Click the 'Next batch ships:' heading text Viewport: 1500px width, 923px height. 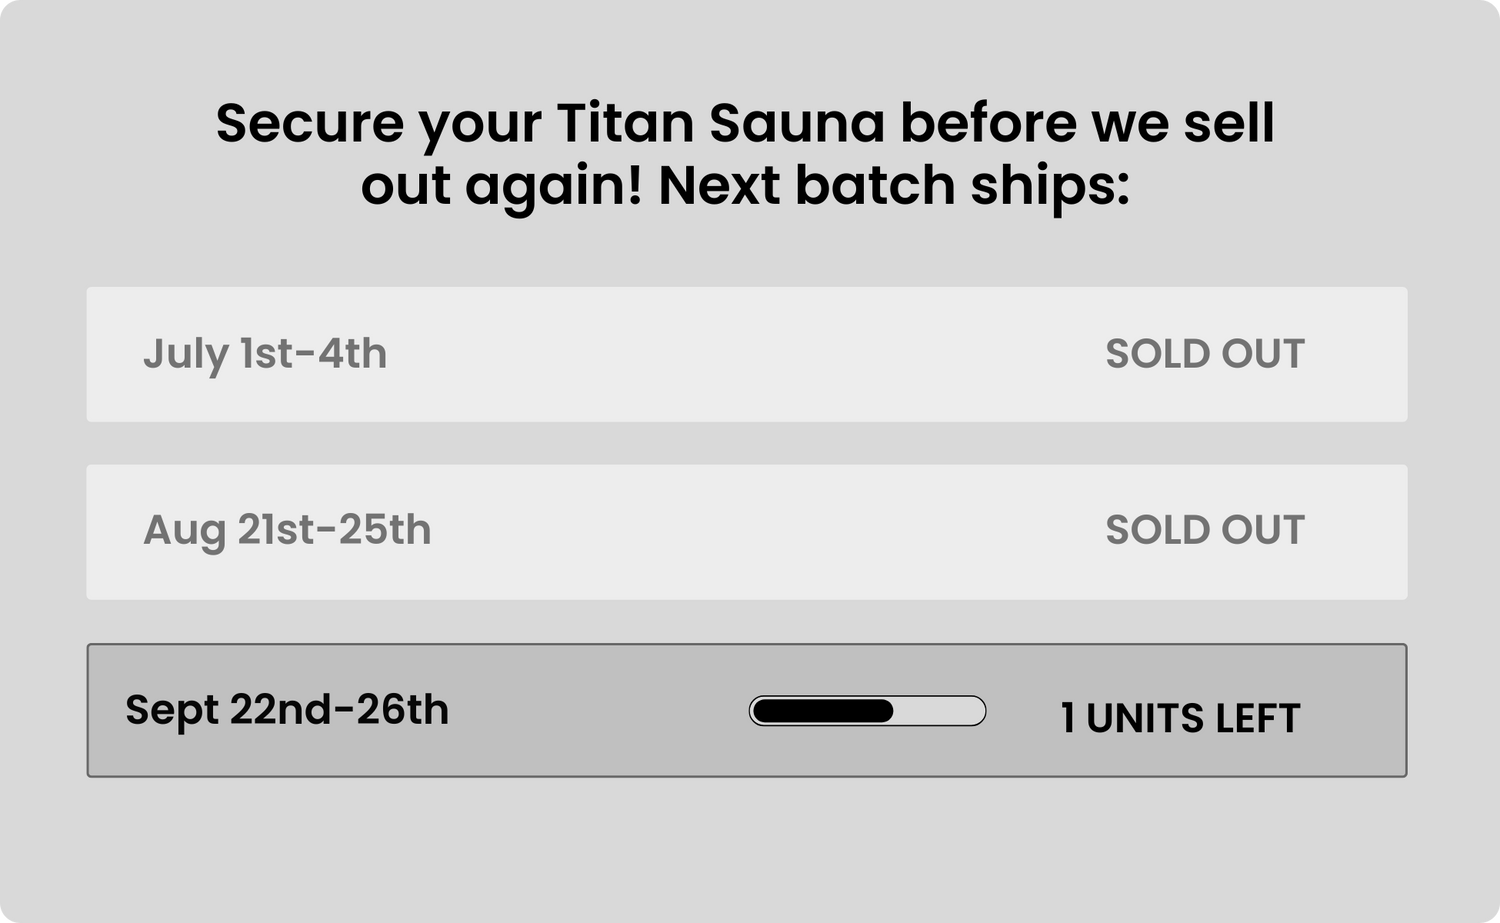pos(894,186)
